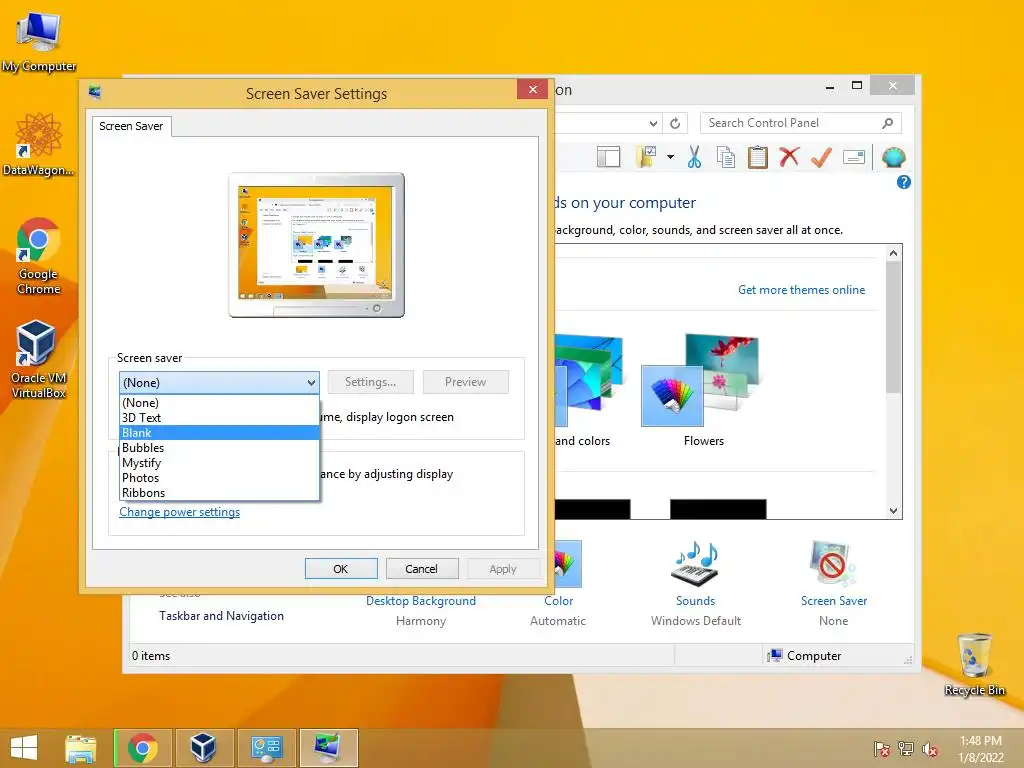Choose Photos screen saver option
The width and height of the screenshot is (1024, 768).
219,477
